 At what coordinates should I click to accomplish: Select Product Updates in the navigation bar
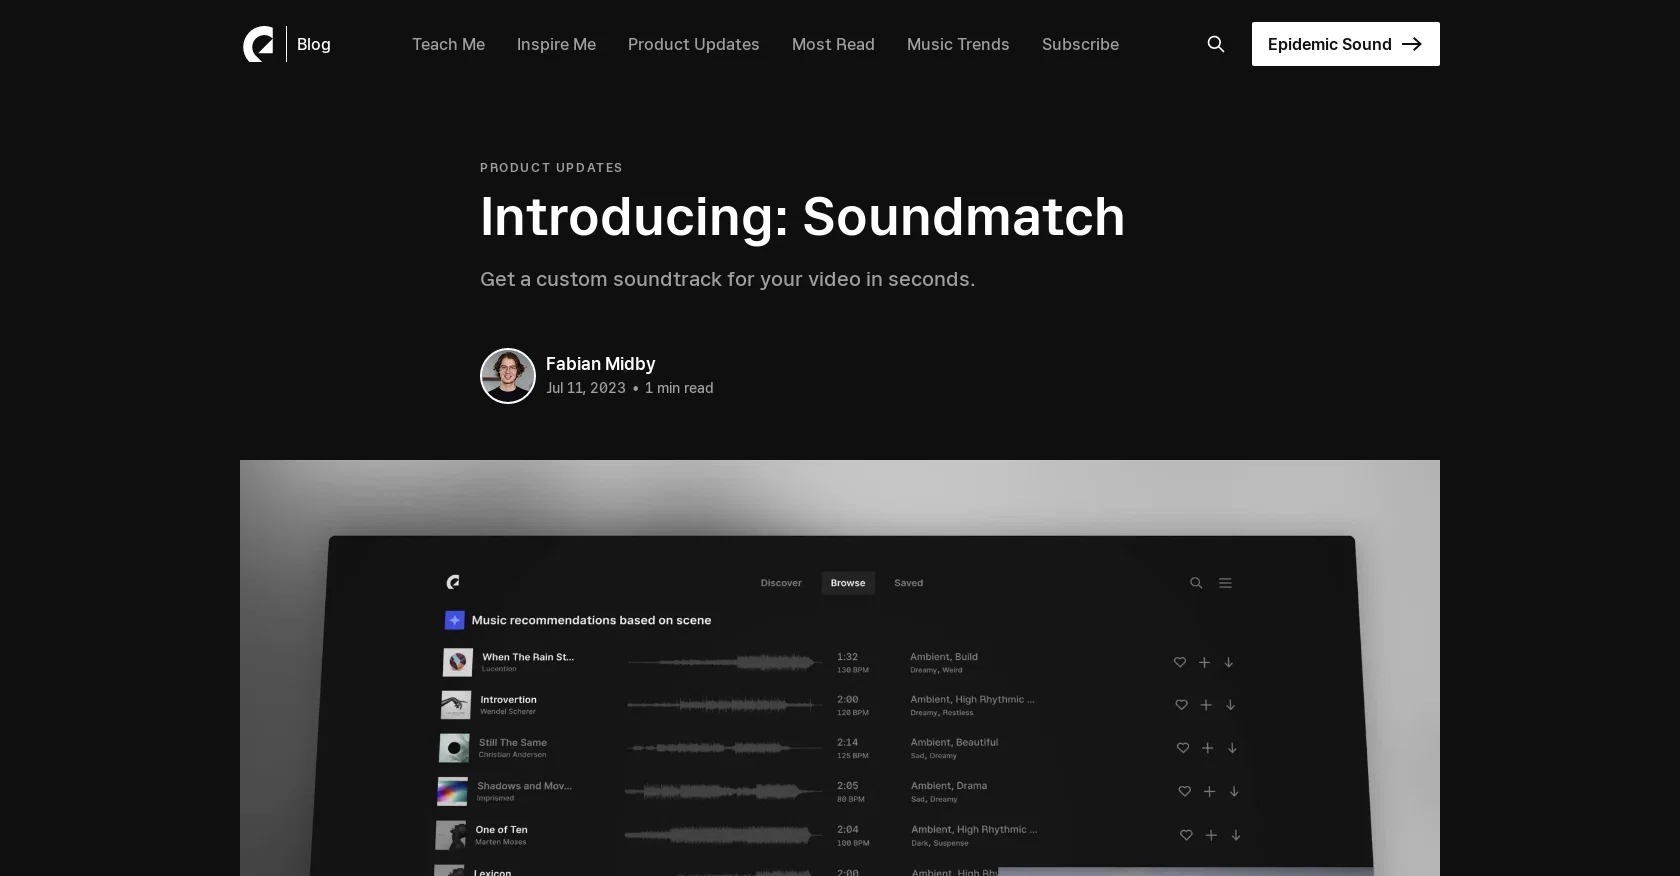coord(694,44)
